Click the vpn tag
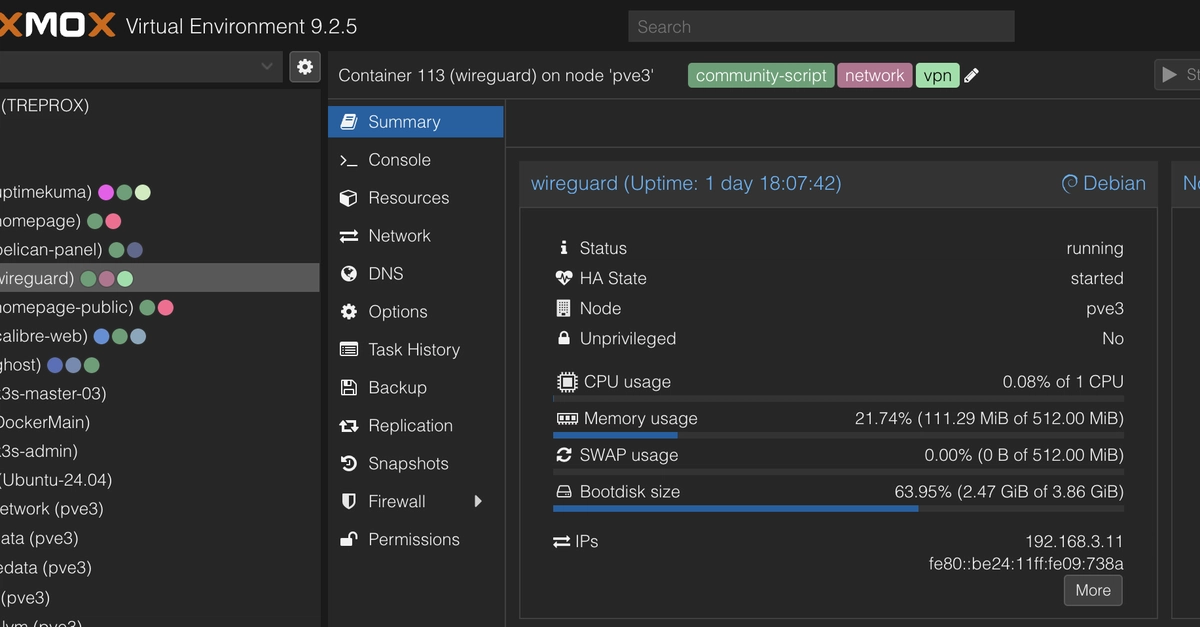 tap(937, 76)
